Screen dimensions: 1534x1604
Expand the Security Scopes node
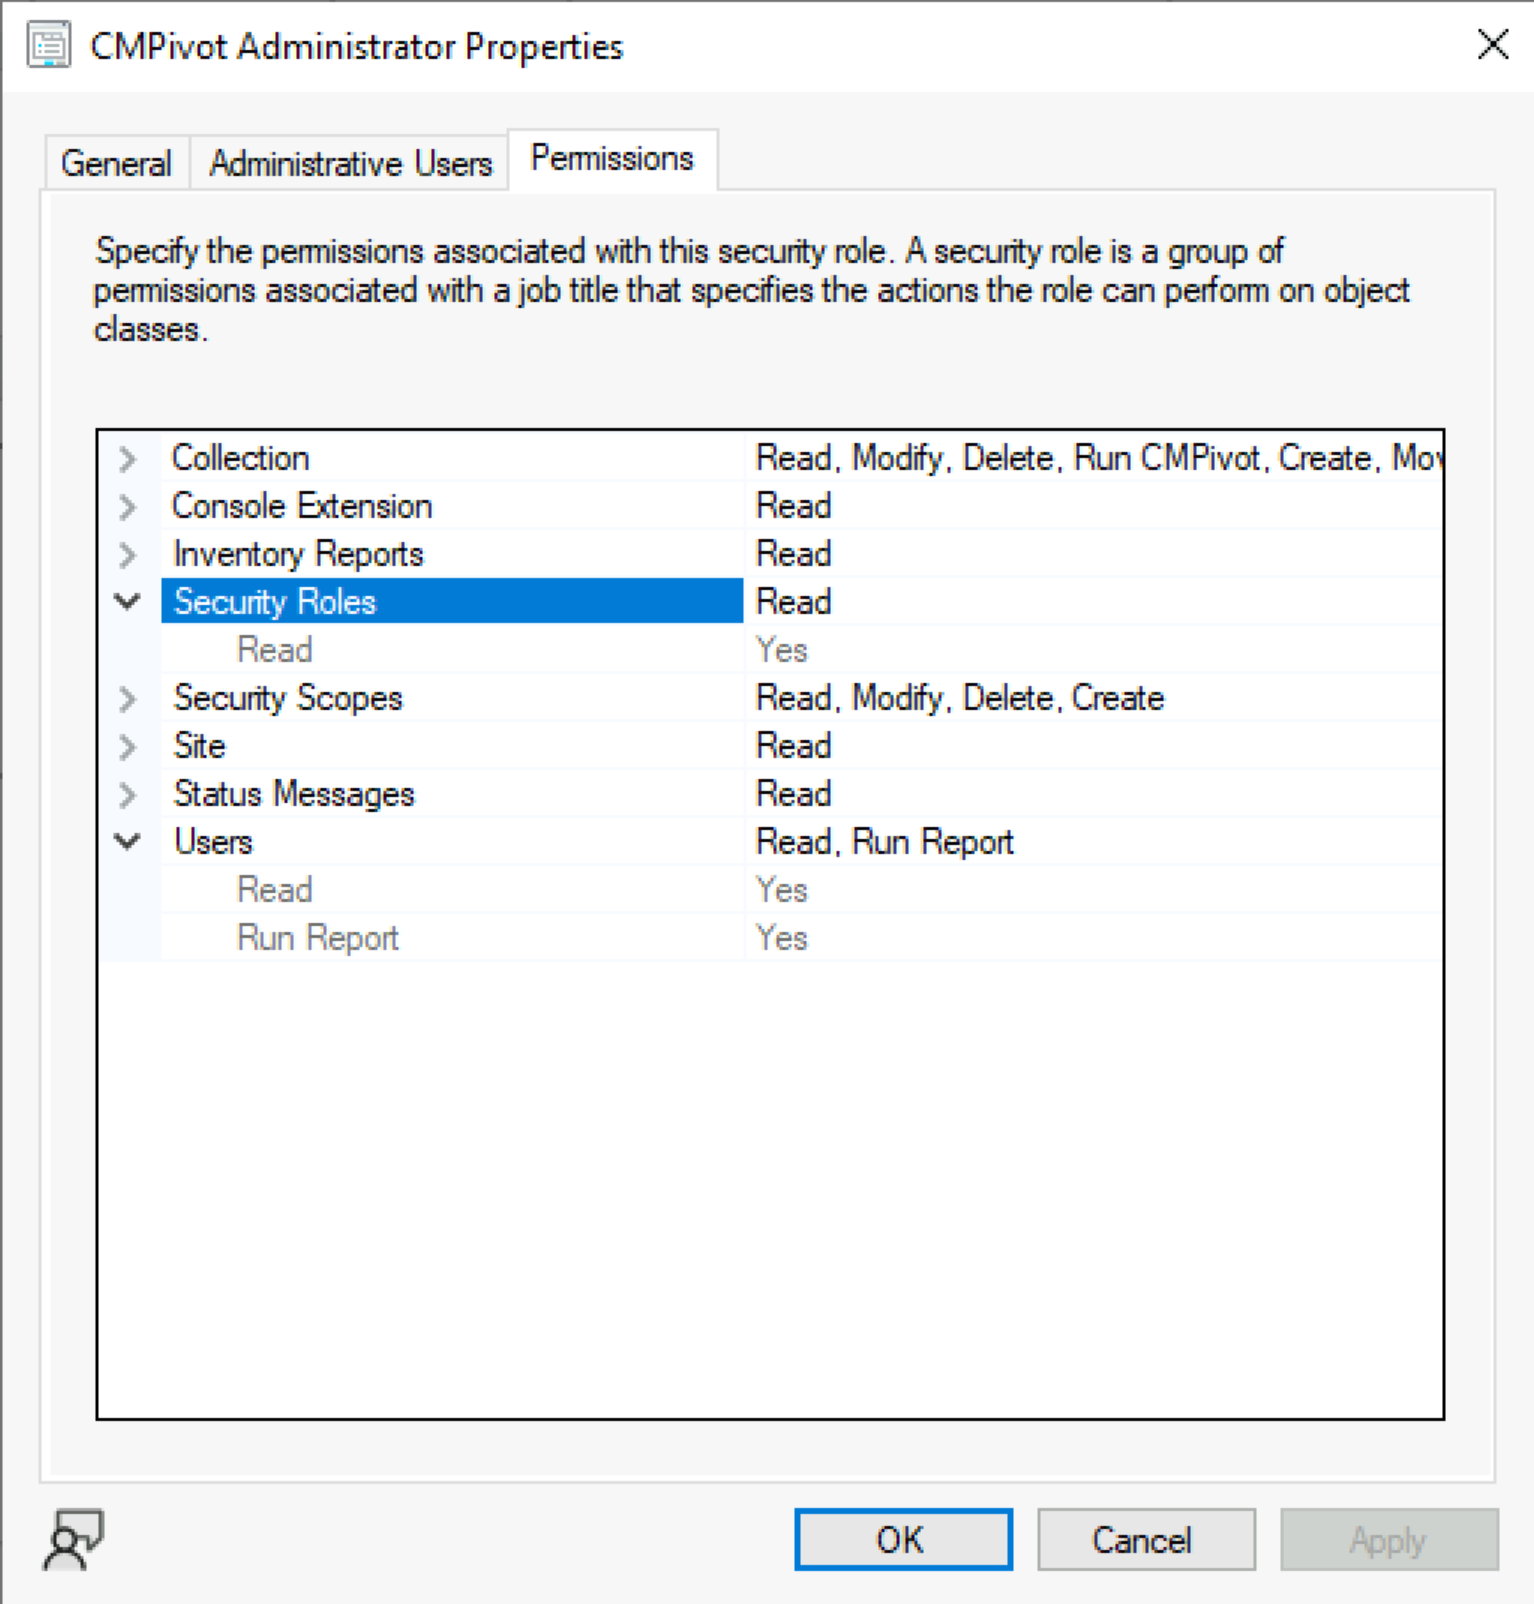[x=127, y=699]
